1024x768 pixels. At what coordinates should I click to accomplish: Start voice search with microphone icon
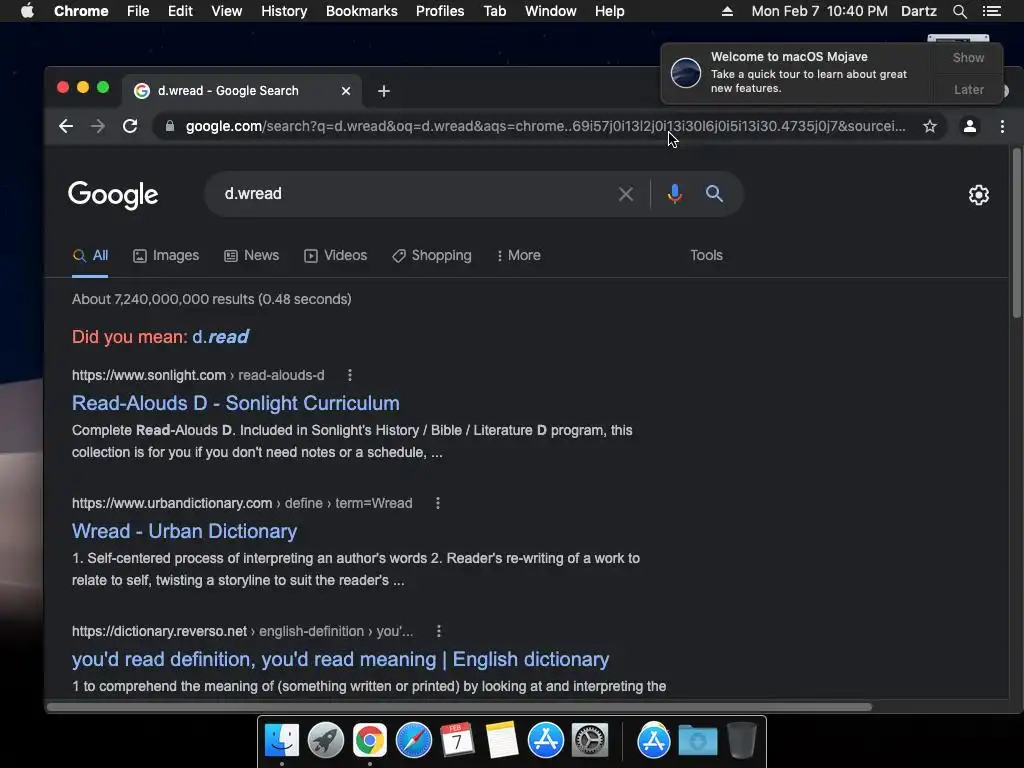[x=675, y=194]
